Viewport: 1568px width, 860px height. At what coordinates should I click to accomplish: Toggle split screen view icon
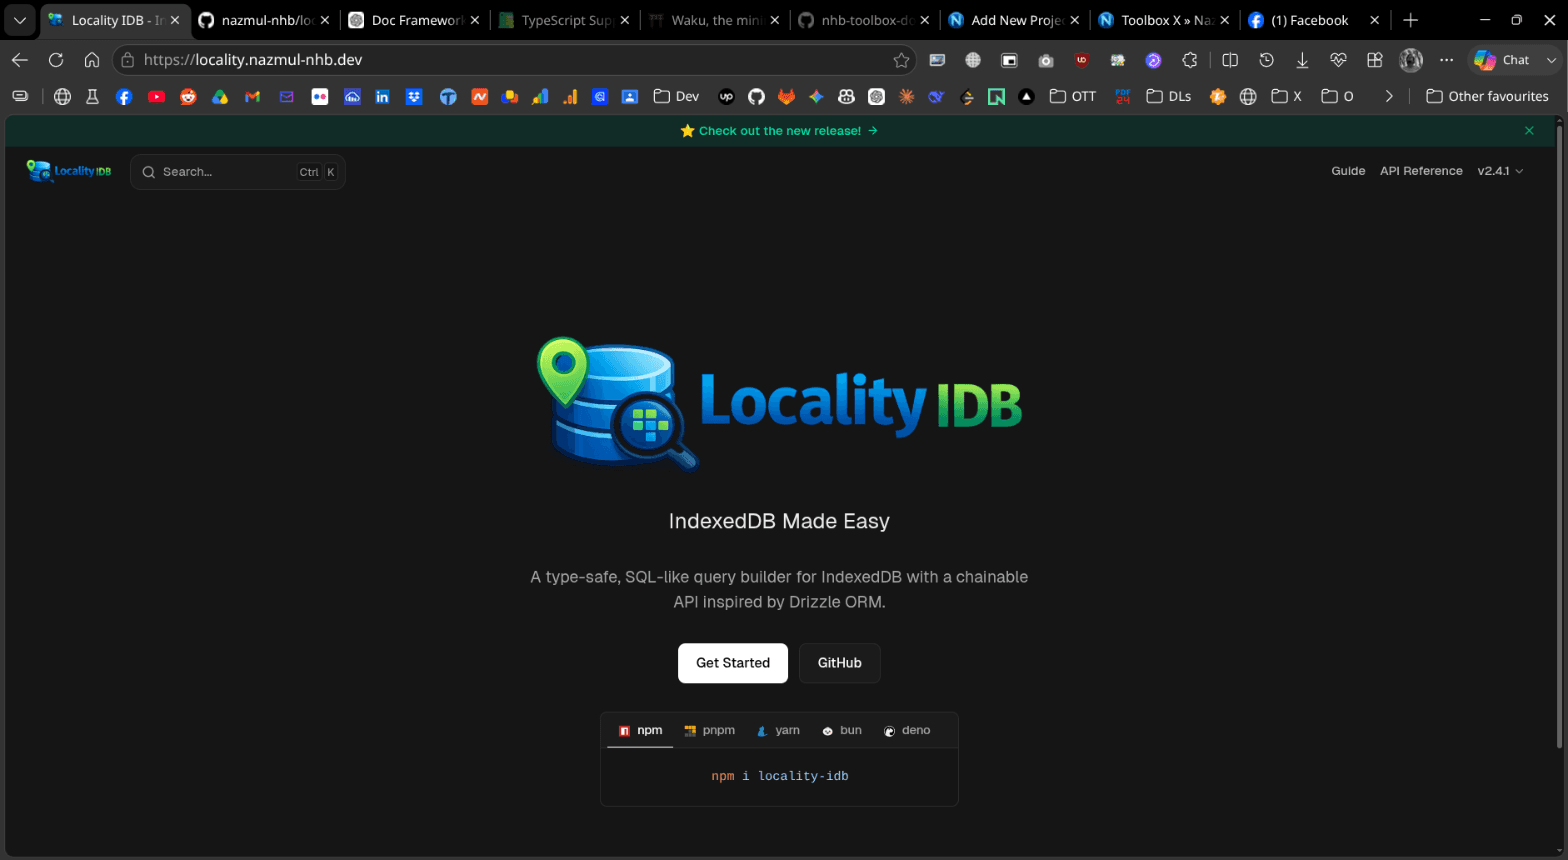click(1230, 60)
